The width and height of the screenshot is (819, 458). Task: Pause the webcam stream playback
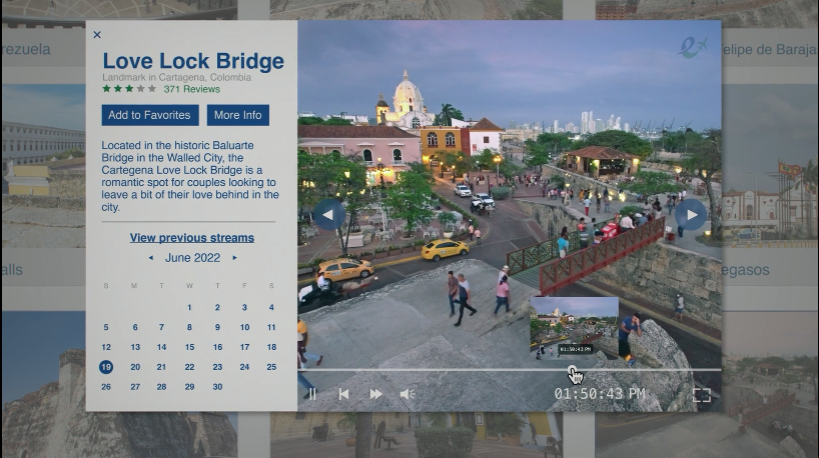(x=311, y=394)
